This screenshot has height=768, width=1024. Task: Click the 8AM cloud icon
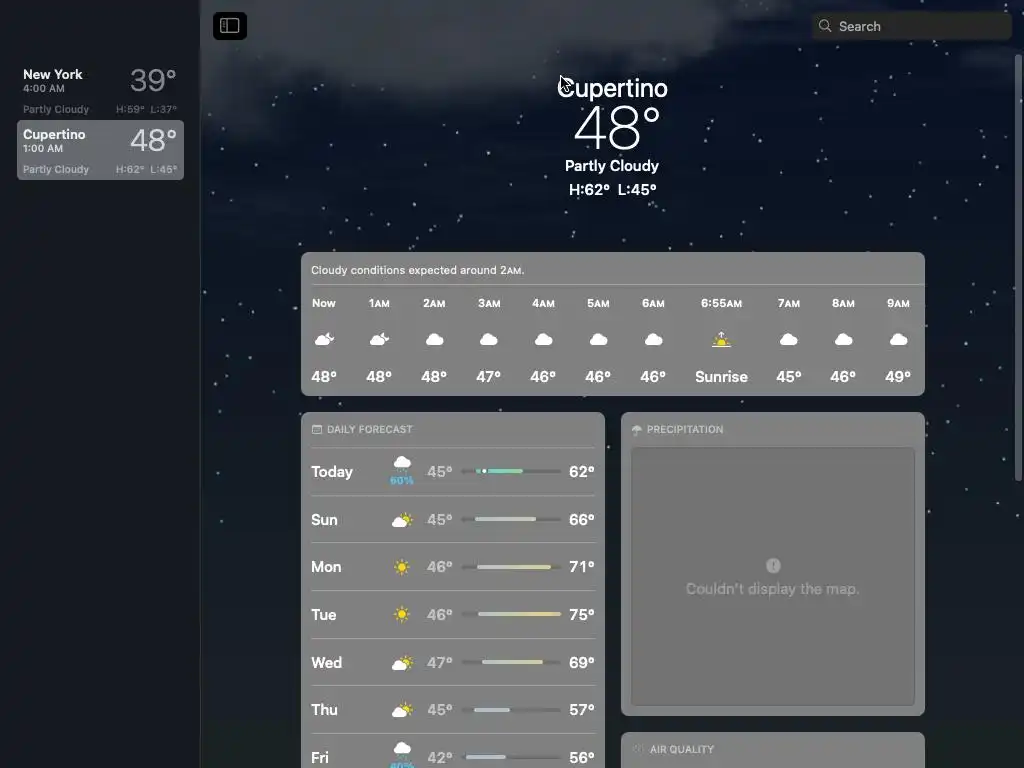click(843, 340)
